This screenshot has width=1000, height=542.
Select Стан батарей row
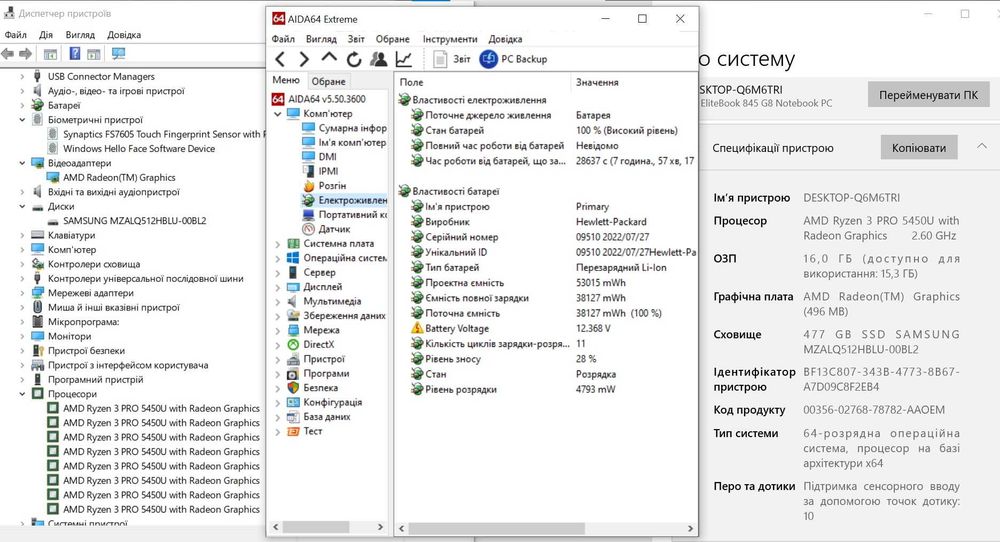[545, 130]
